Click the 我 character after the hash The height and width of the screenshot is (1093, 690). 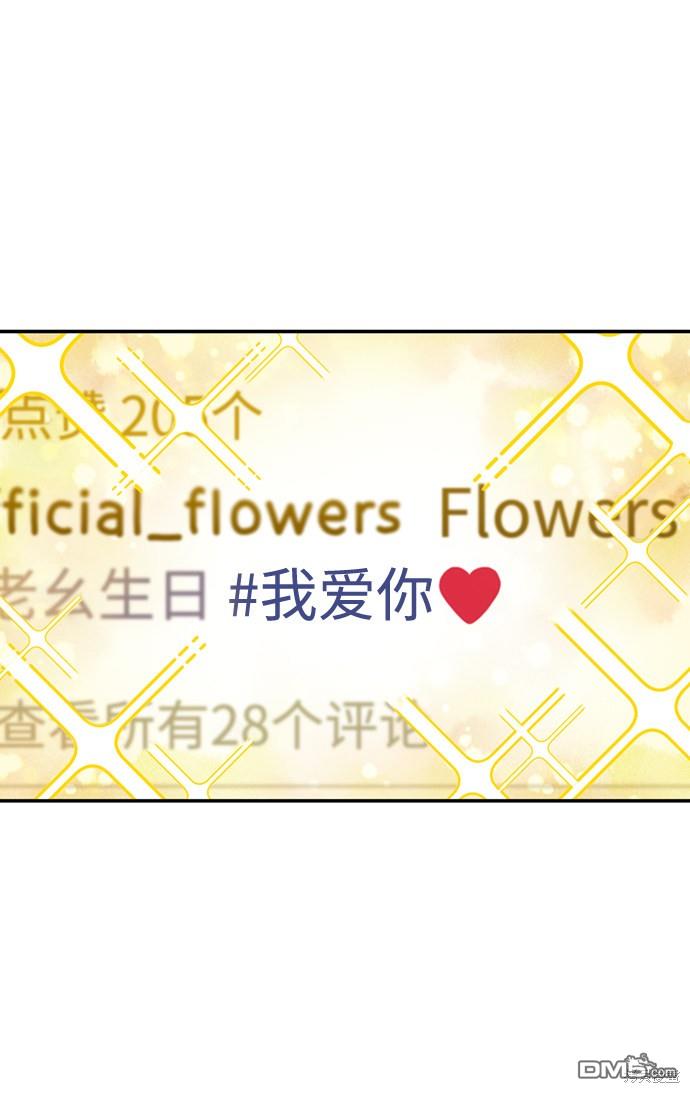pyautogui.click(x=288, y=595)
